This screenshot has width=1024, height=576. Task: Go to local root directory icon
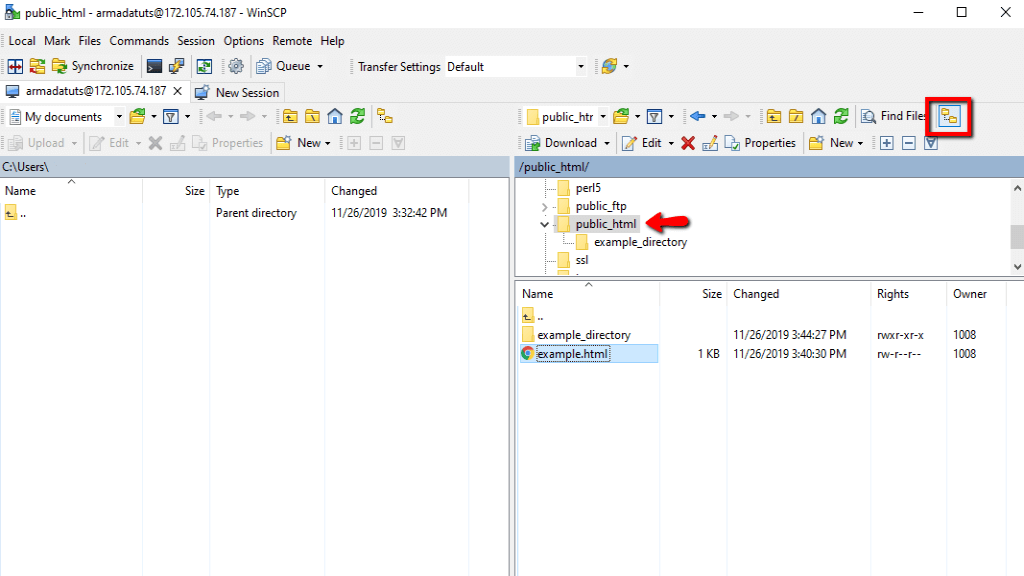[312, 117]
